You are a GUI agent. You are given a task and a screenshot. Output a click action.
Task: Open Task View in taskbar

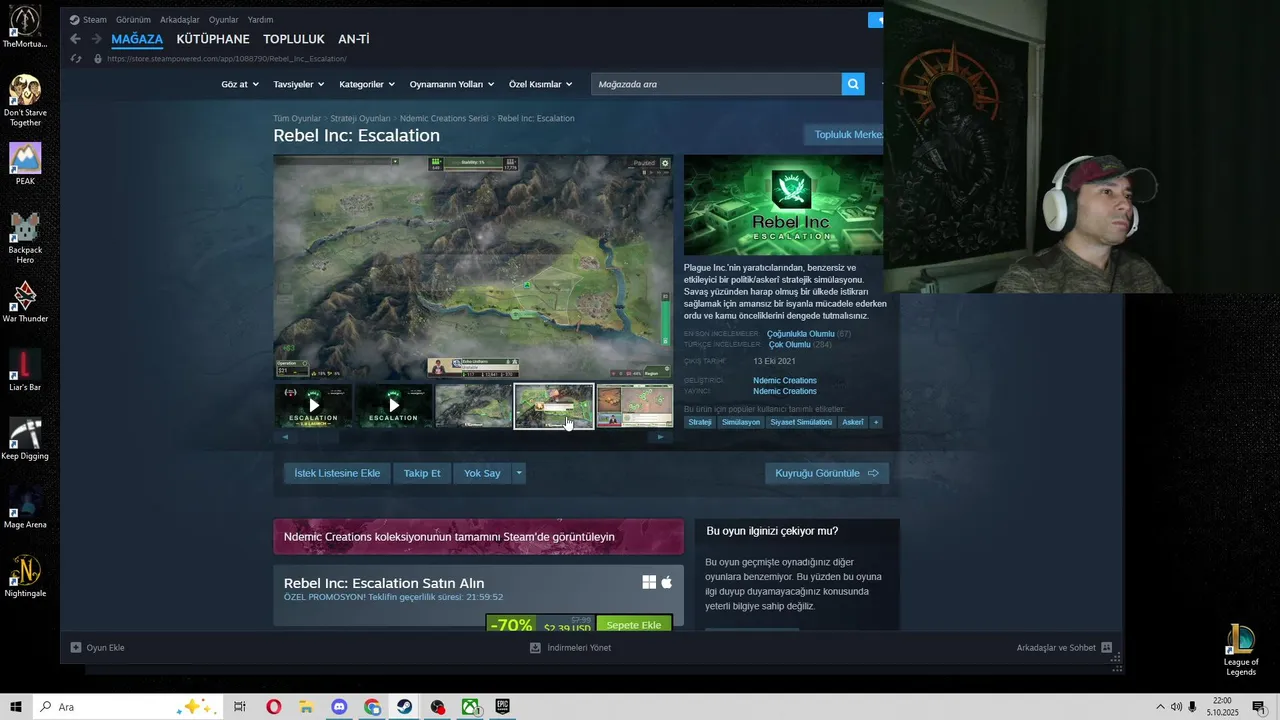click(x=240, y=707)
